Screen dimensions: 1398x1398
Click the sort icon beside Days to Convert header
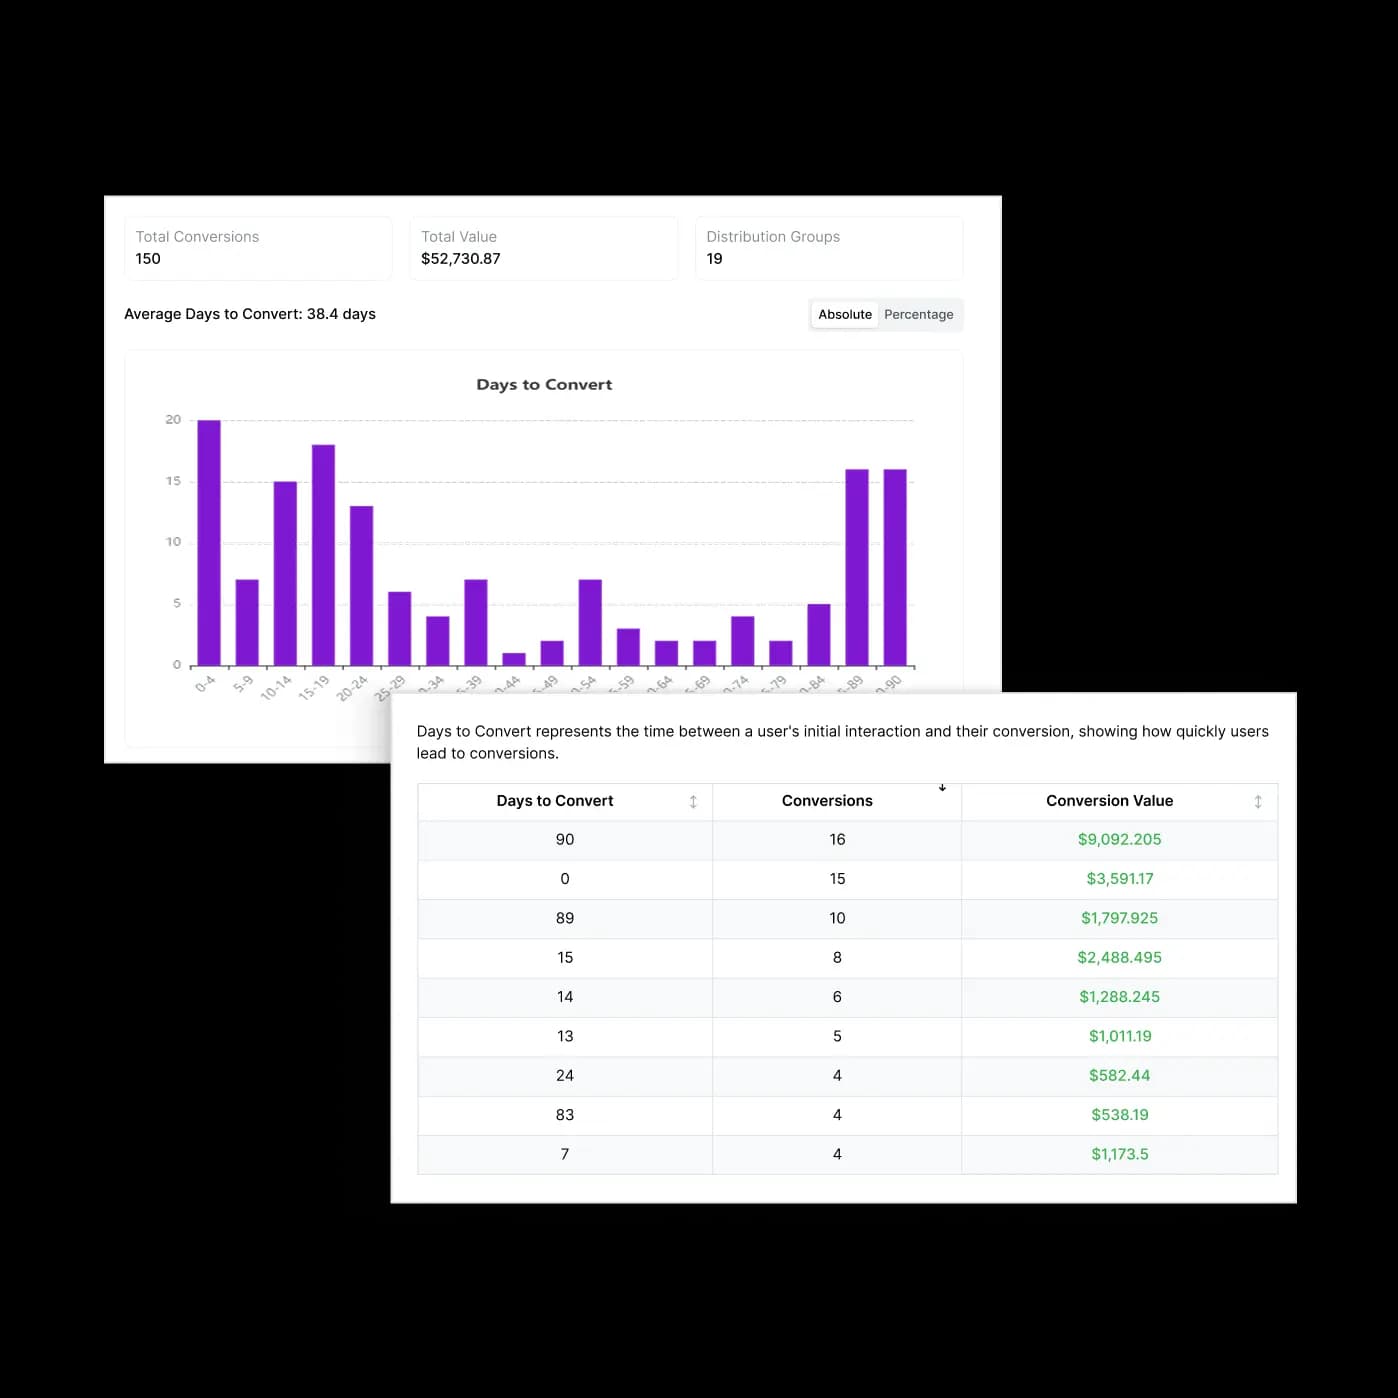coord(693,802)
